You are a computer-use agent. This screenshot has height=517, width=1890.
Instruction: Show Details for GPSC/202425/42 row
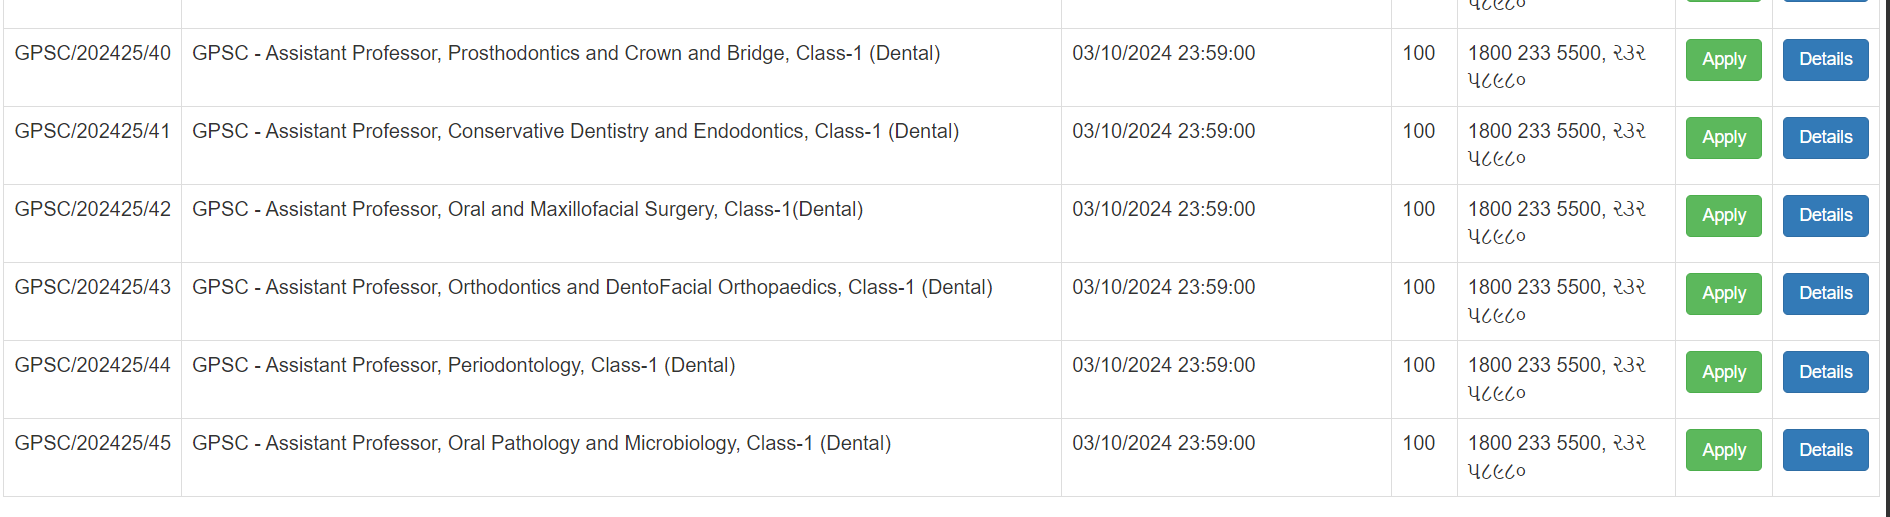[x=1825, y=216]
